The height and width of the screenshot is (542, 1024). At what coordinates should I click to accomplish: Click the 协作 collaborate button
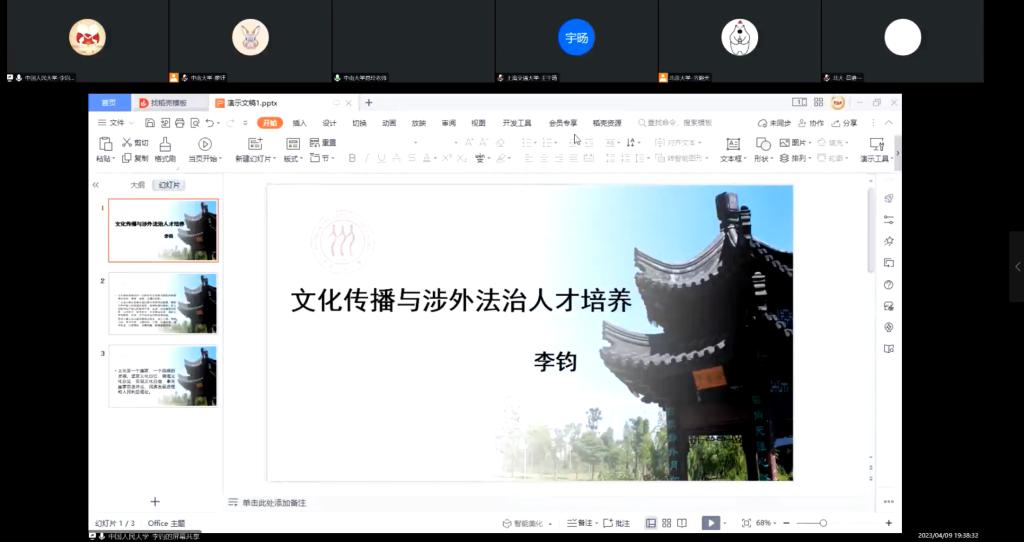coord(812,123)
